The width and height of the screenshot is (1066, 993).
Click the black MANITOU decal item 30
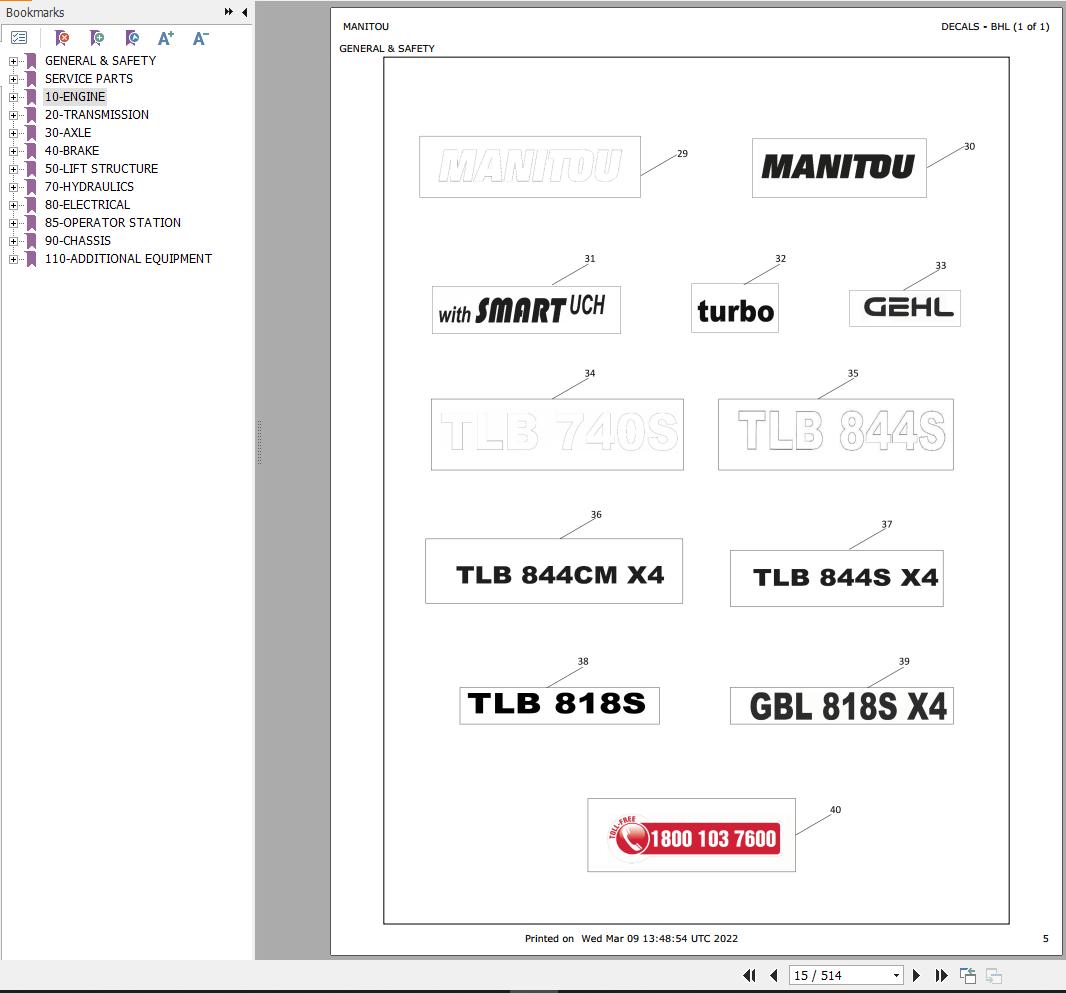839,168
